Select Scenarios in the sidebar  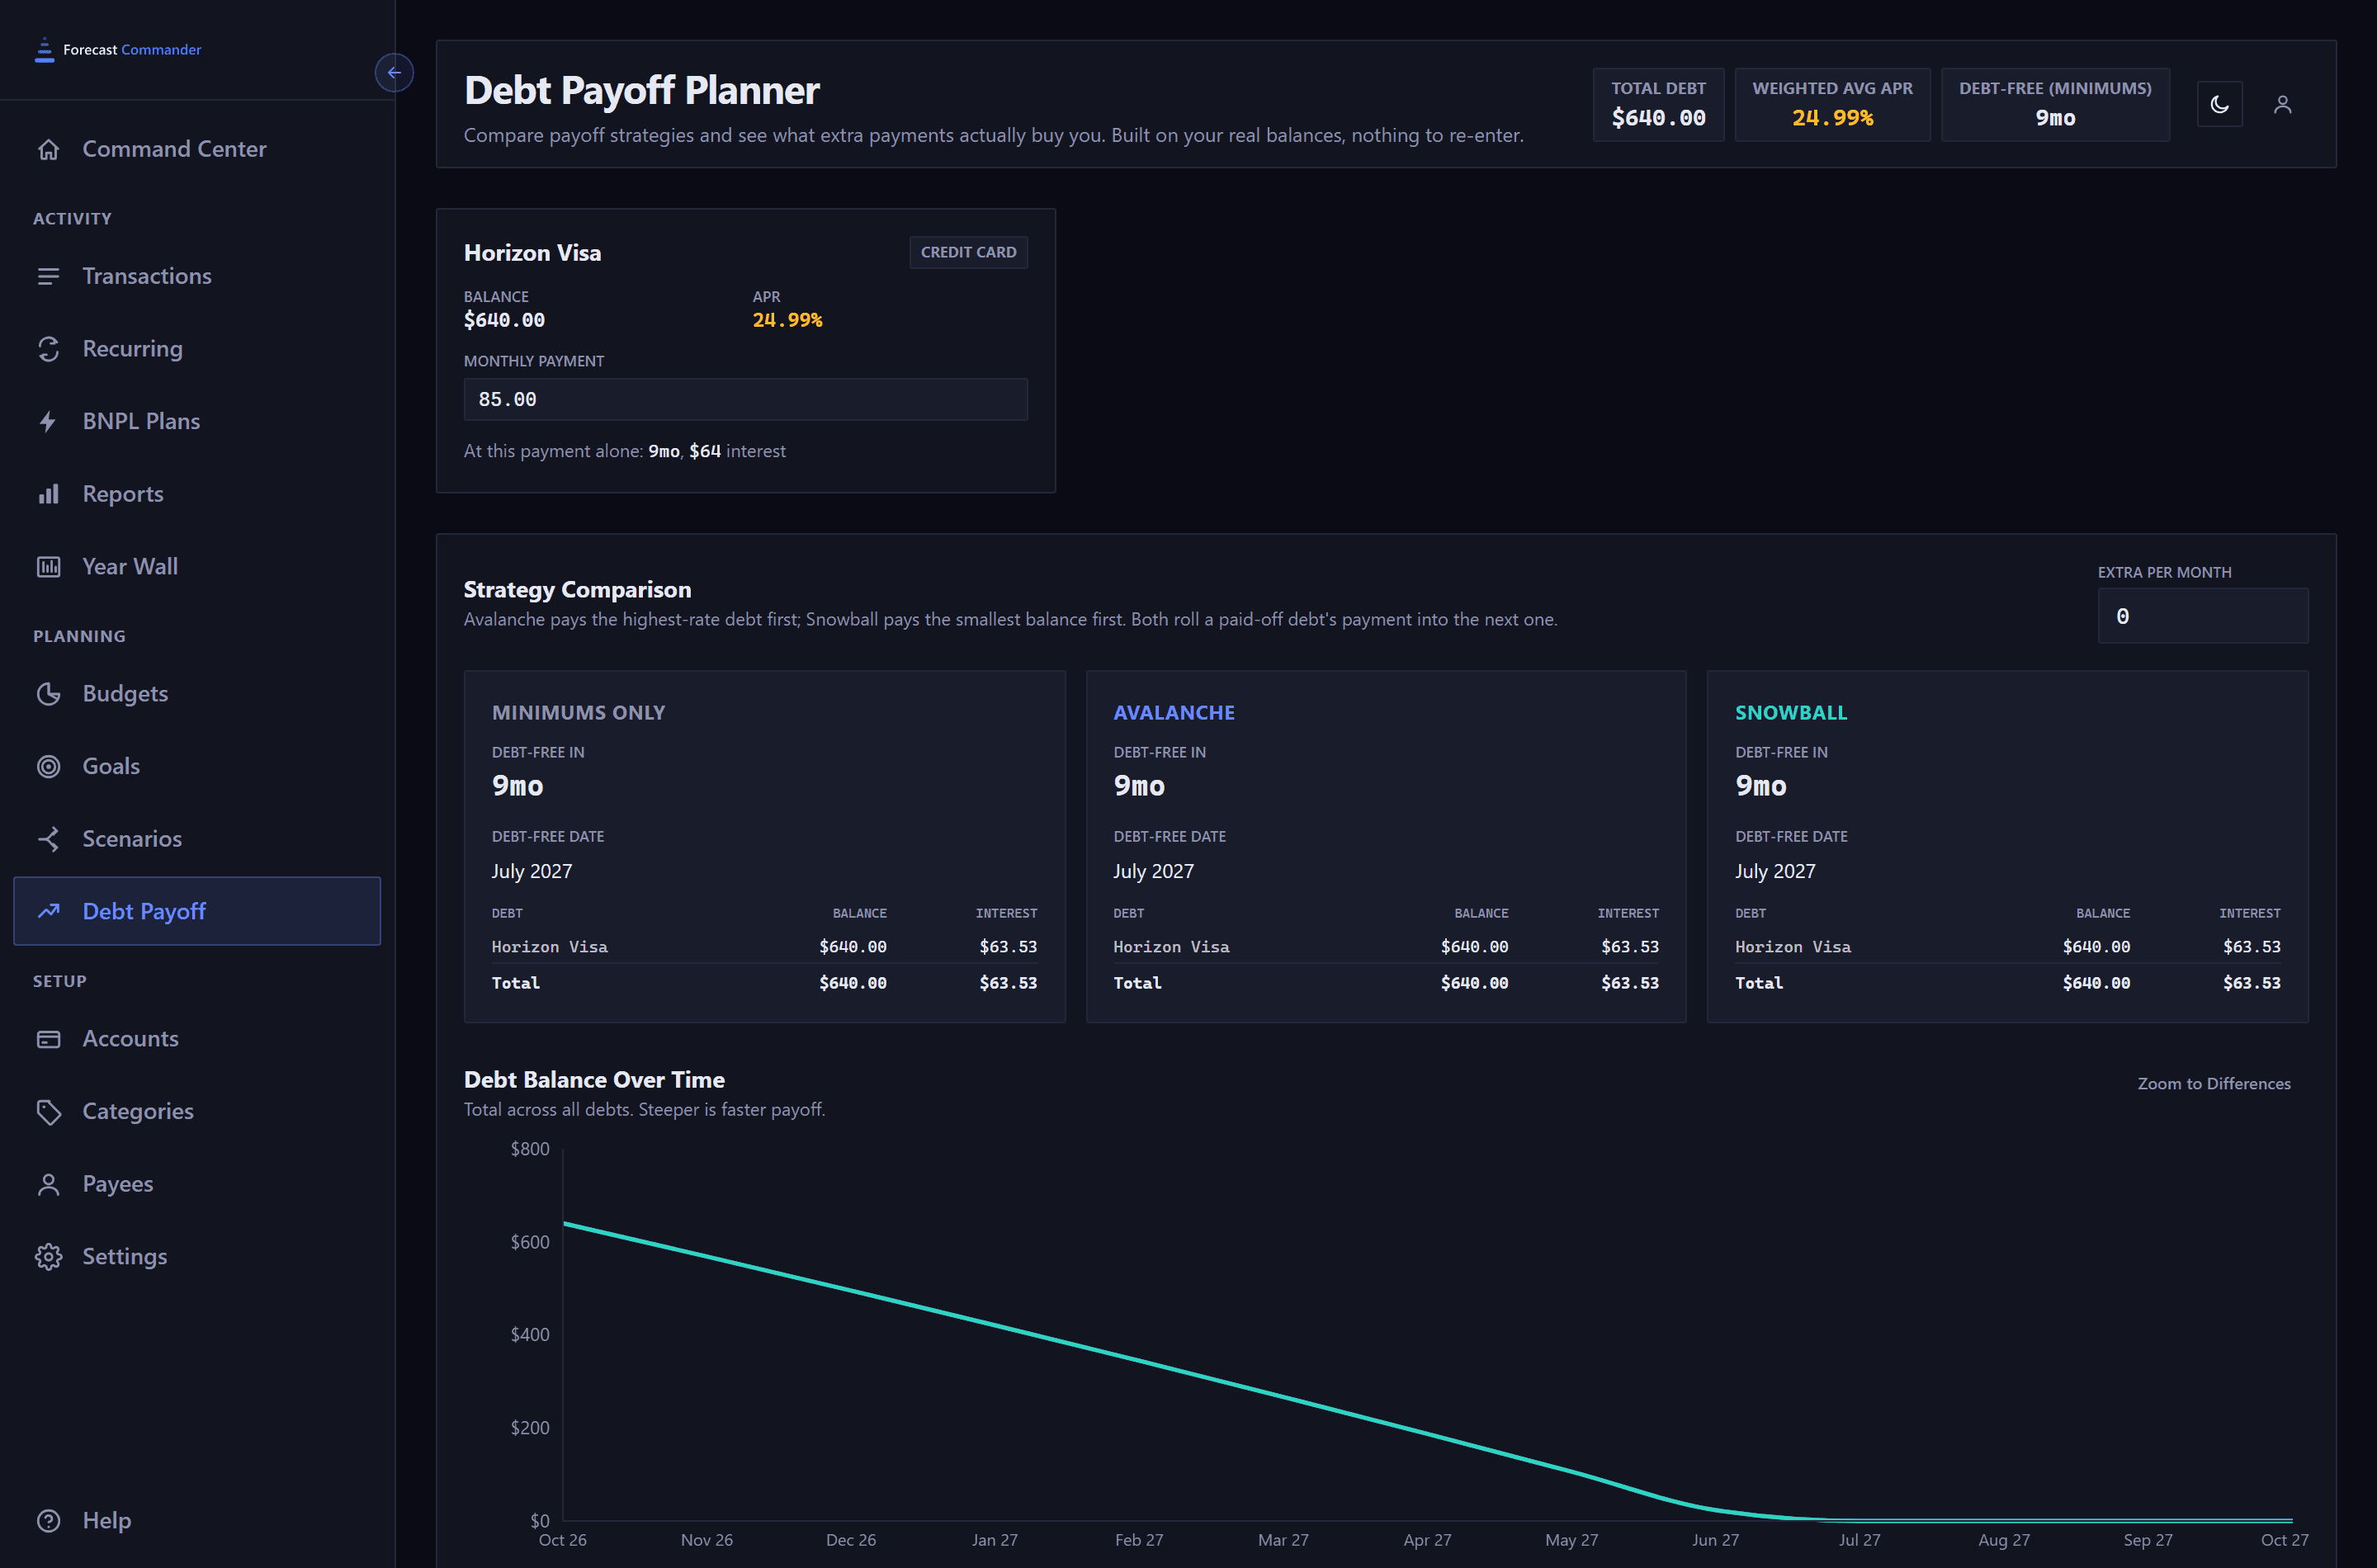pos(197,839)
